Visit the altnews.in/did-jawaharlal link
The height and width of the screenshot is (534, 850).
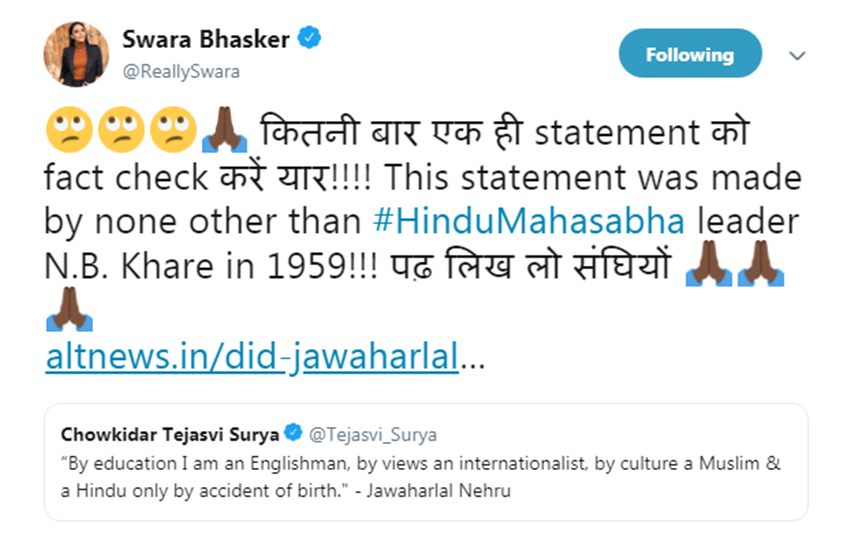tap(252, 357)
